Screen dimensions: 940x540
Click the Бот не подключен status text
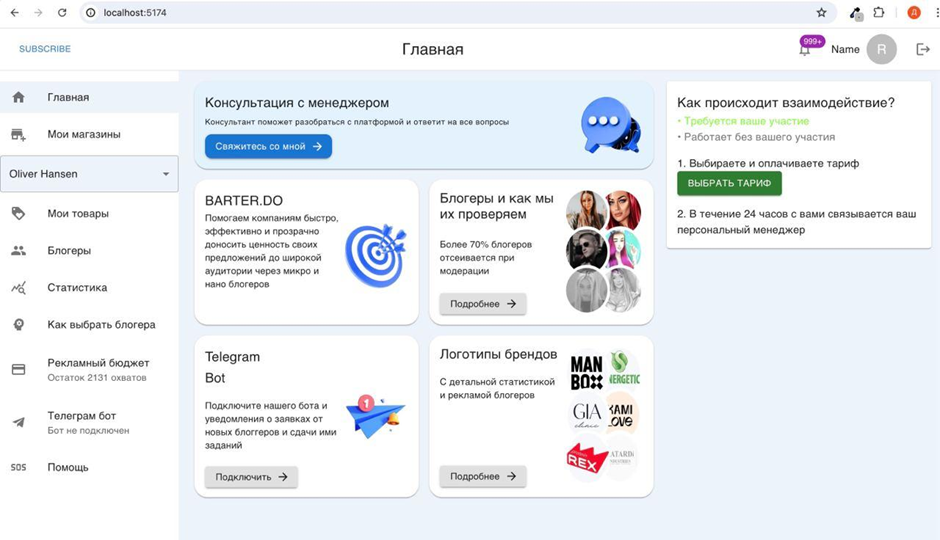tap(88, 430)
